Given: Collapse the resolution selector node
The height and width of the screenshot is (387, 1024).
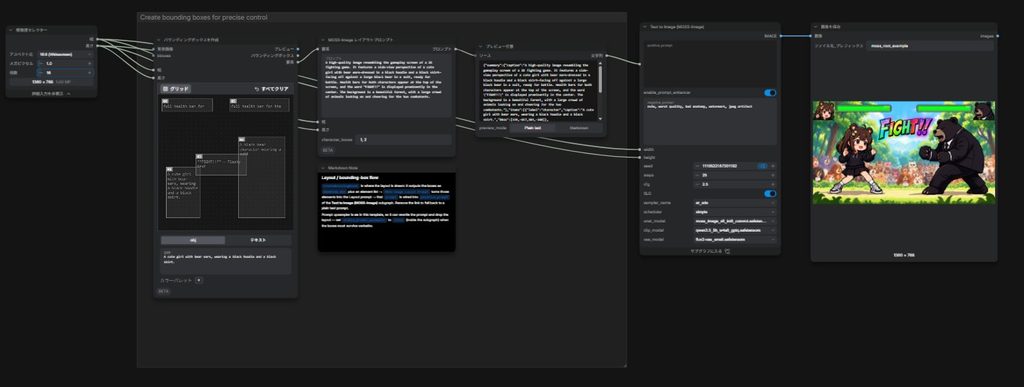Looking at the screenshot, I should click(10, 30).
